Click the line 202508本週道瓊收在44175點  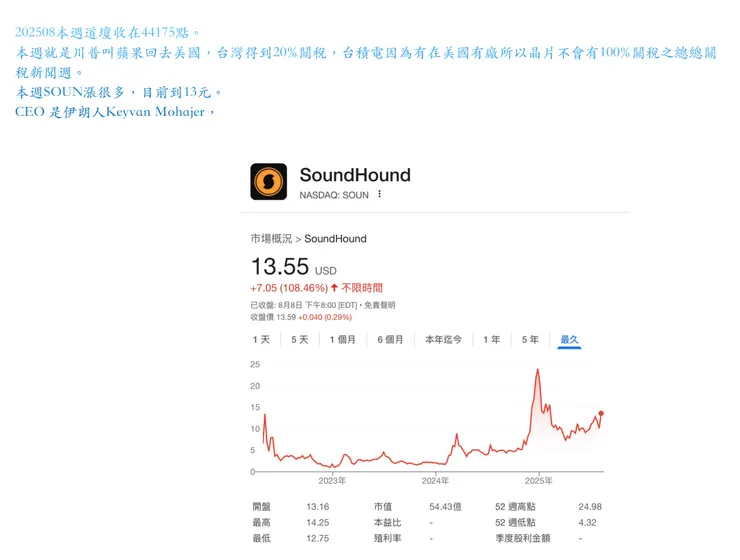pyautogui.click(x=108, y=33)
